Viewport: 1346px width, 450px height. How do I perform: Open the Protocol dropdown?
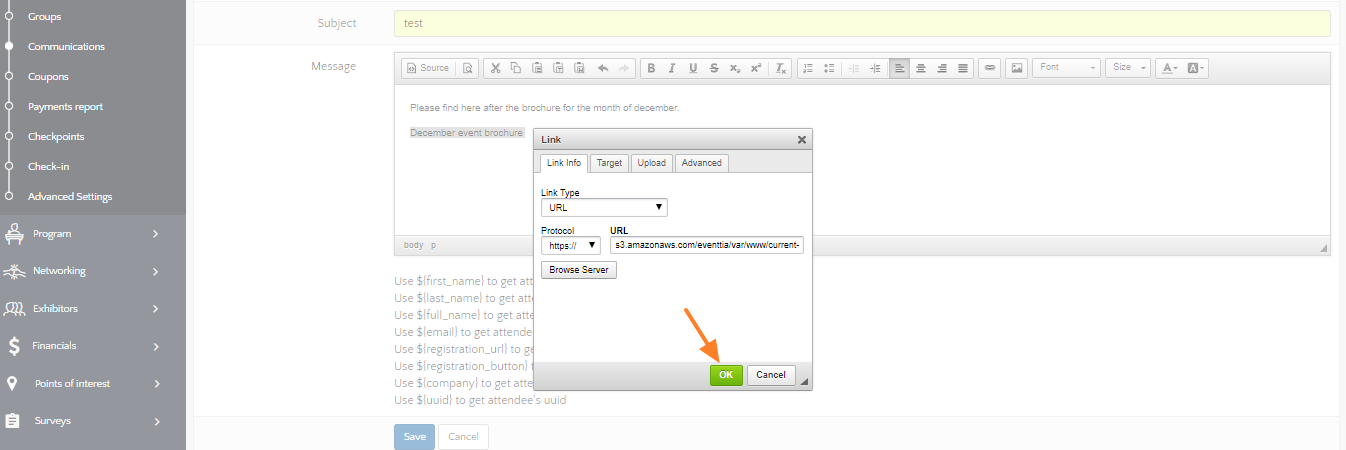(570, 245)
